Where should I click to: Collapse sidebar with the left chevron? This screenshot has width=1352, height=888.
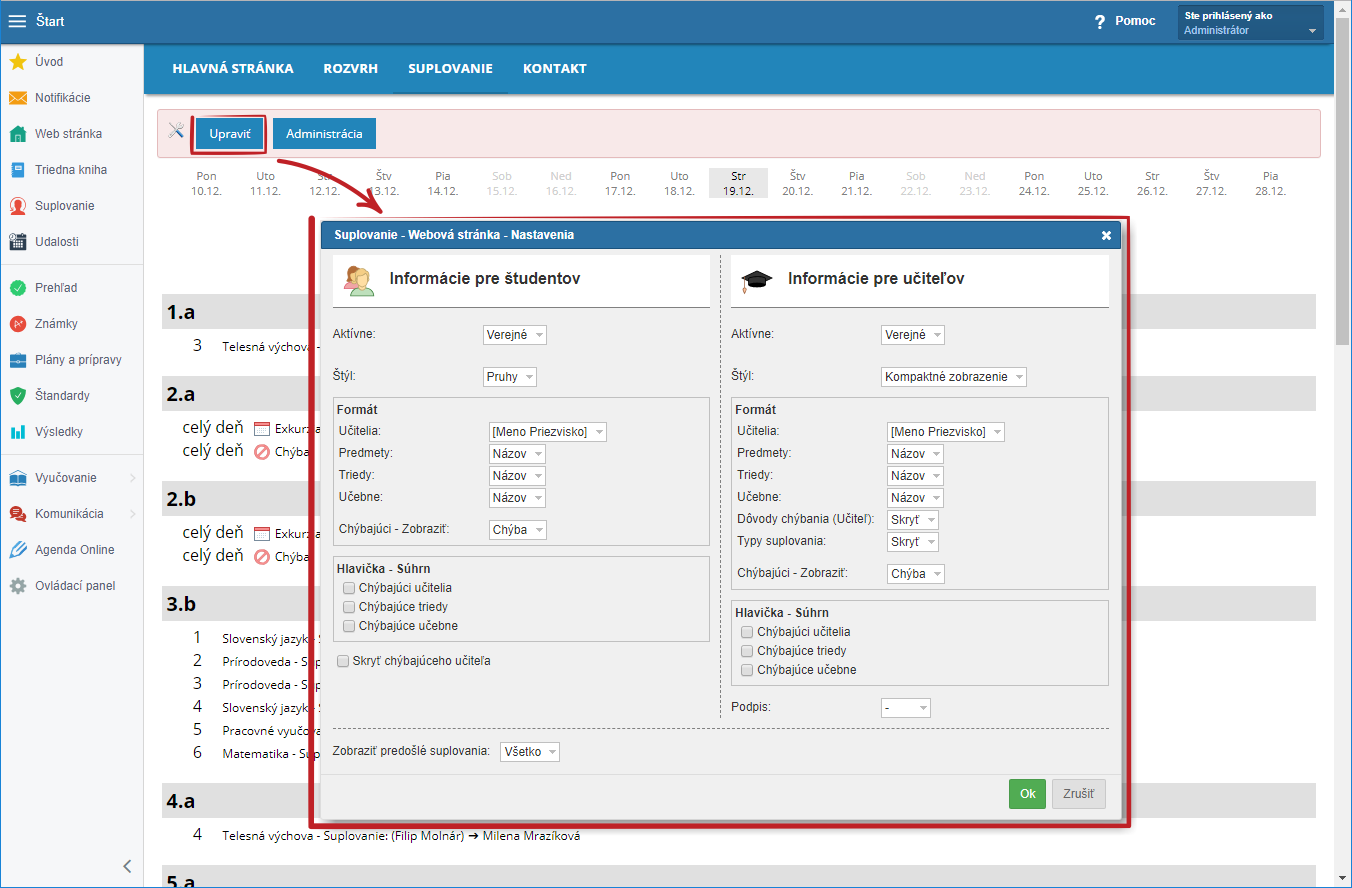click(x=127, y=866)
